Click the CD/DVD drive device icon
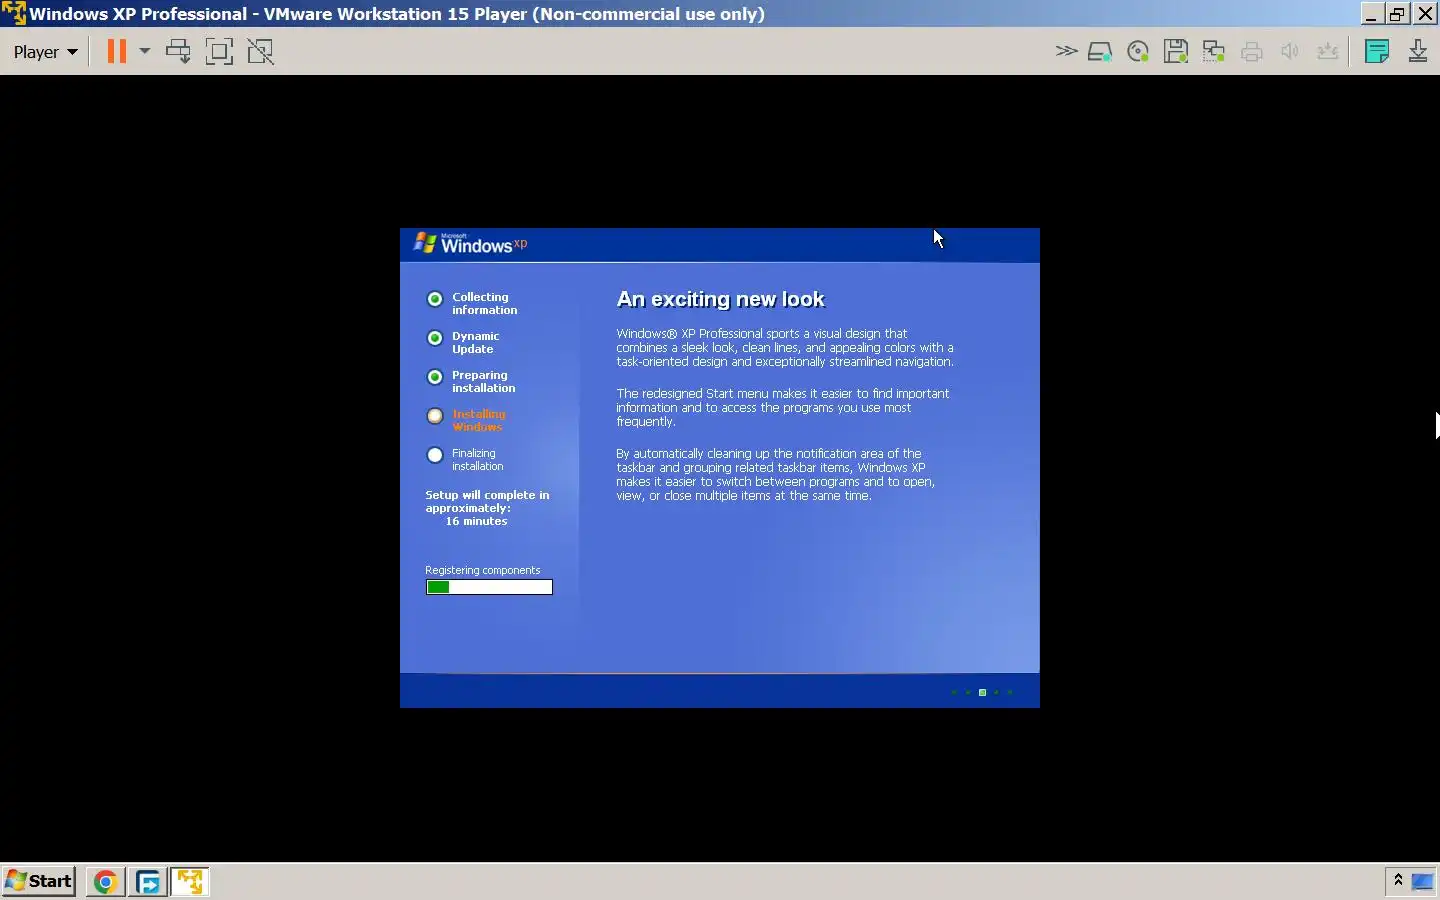This screenshot has width=1440, height=900. click(x=1138, y=52)
